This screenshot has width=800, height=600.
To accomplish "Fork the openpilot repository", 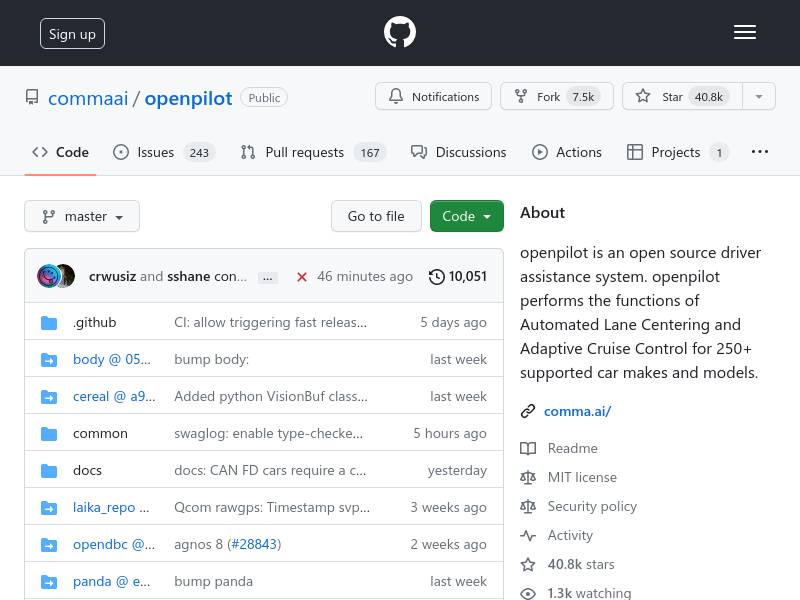I will coord(557,96).
